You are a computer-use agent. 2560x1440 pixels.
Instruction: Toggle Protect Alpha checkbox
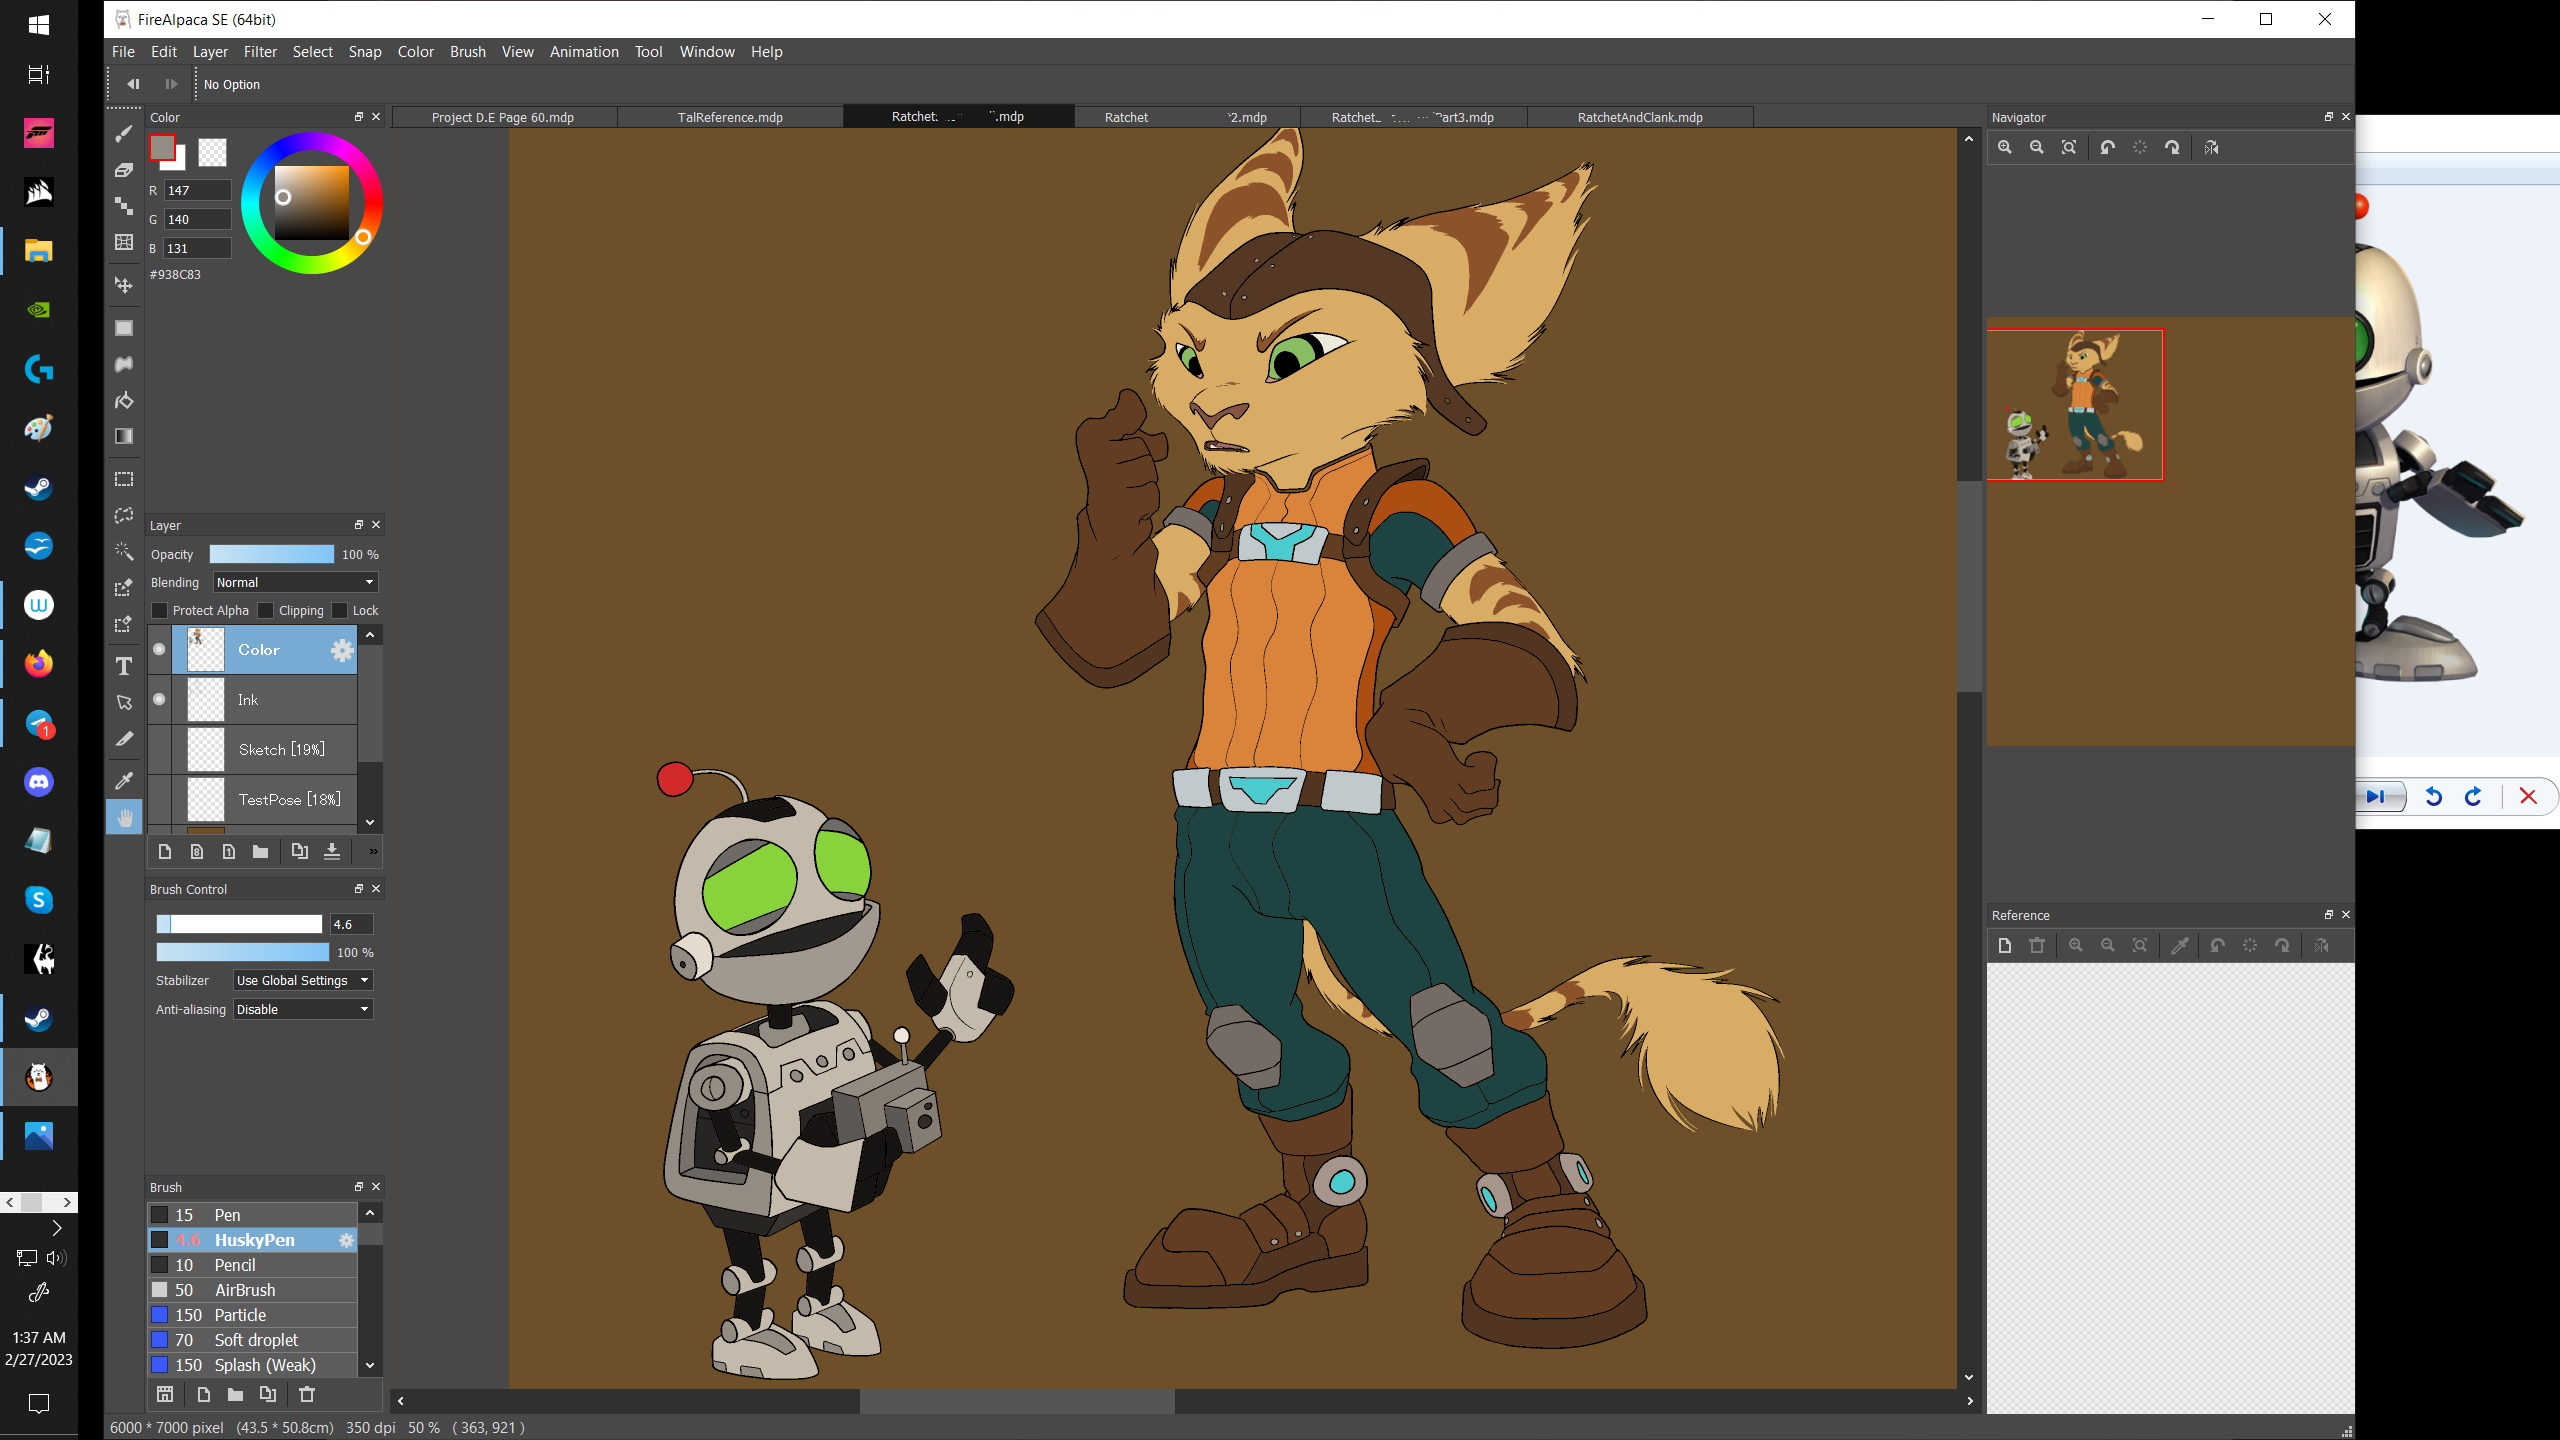click(159, 610)
